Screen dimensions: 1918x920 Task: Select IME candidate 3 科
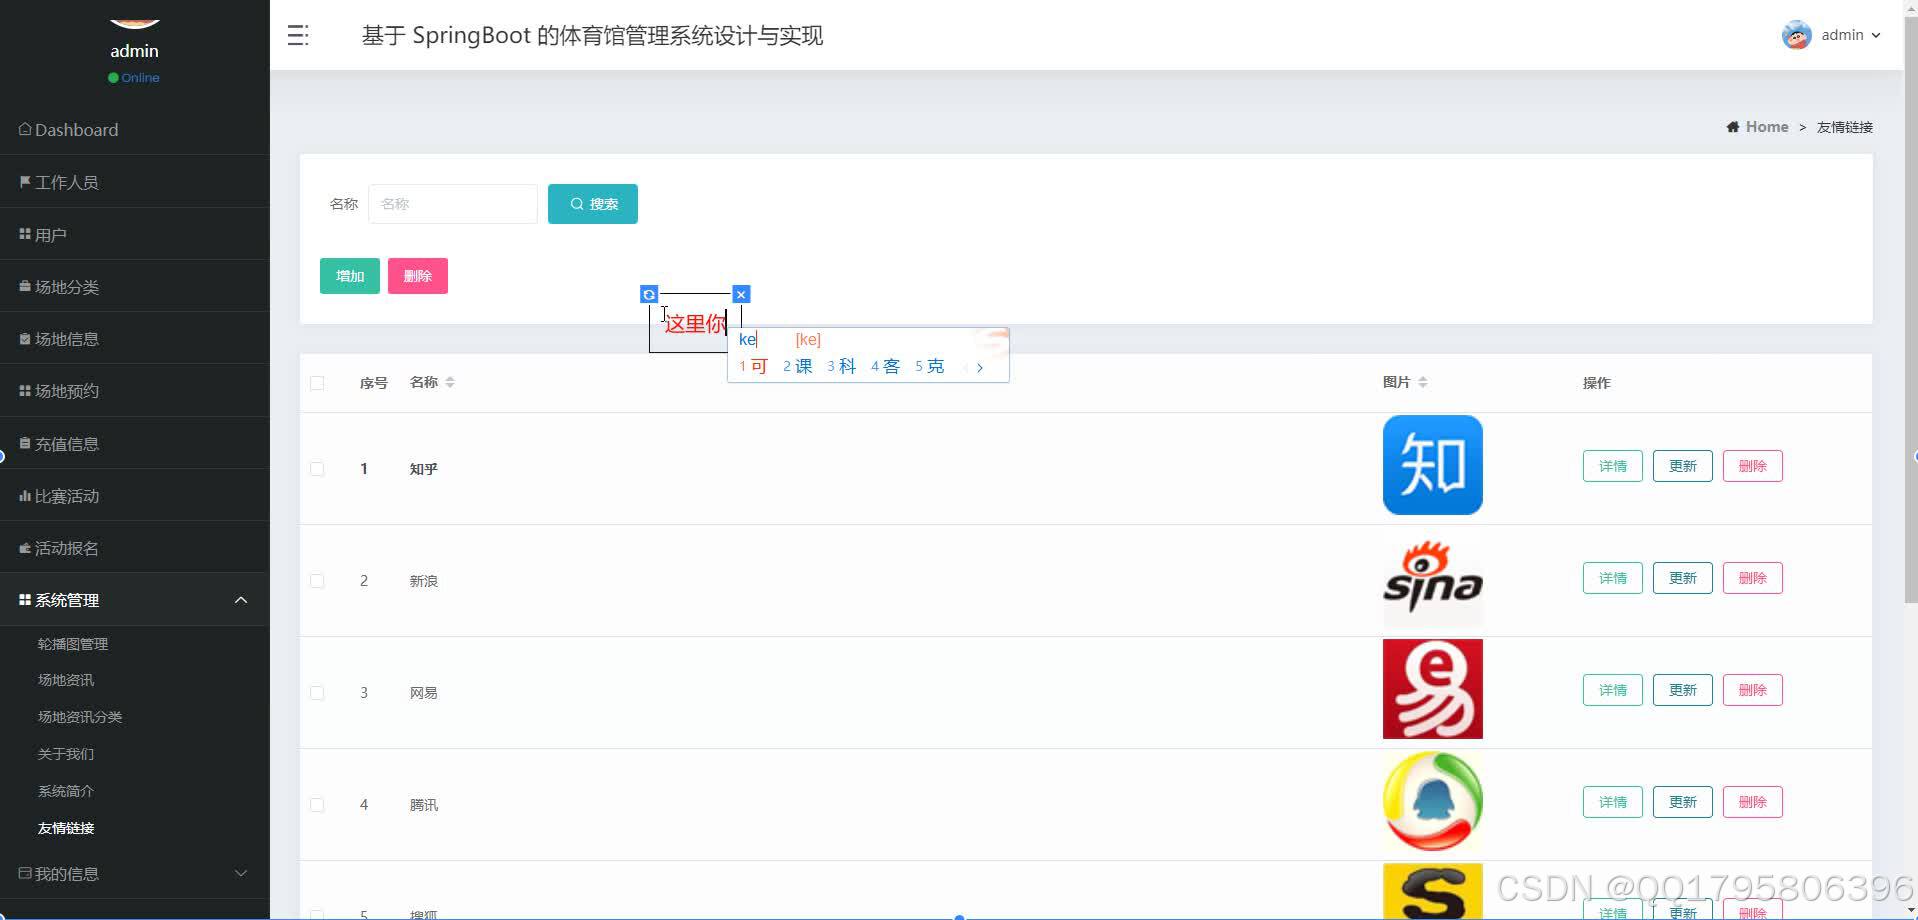[841, 367]
